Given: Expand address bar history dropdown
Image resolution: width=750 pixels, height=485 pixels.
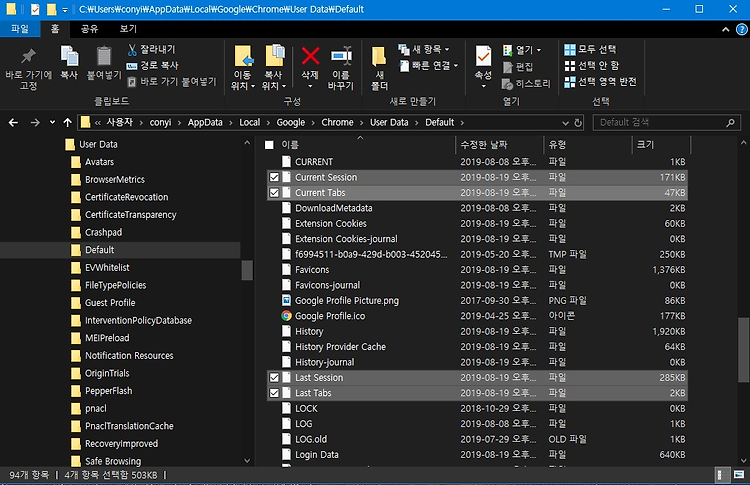Looking at the screenshot, I should tap(565, 123).
